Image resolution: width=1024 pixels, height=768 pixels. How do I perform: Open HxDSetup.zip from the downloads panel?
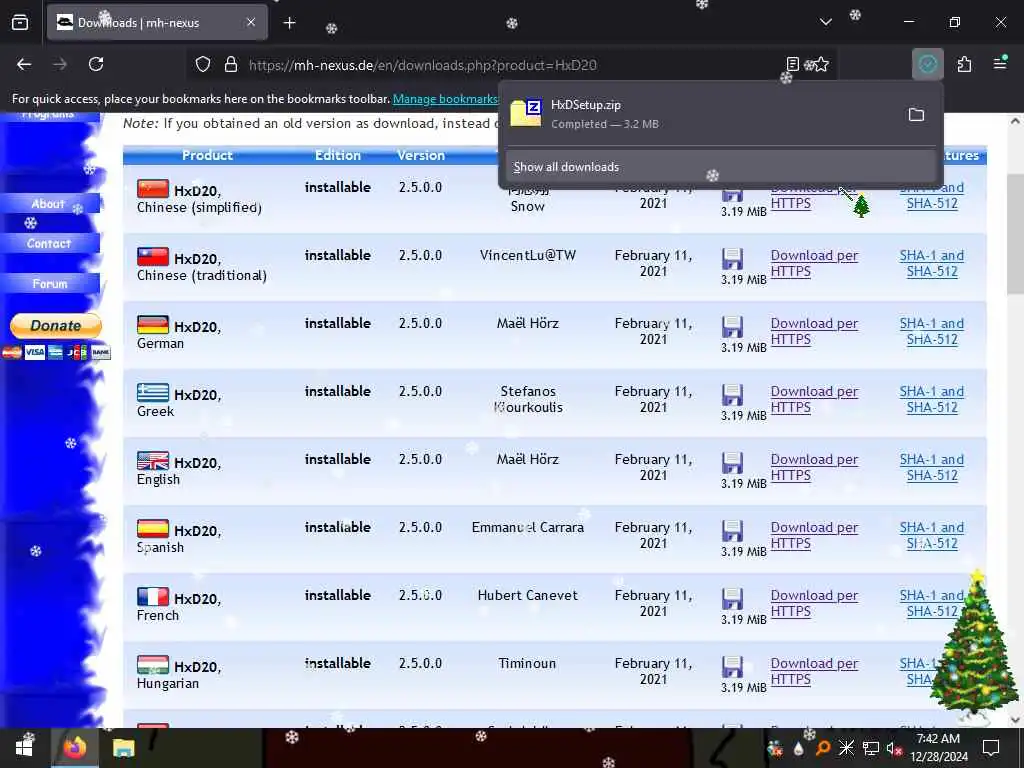point(699,114)
